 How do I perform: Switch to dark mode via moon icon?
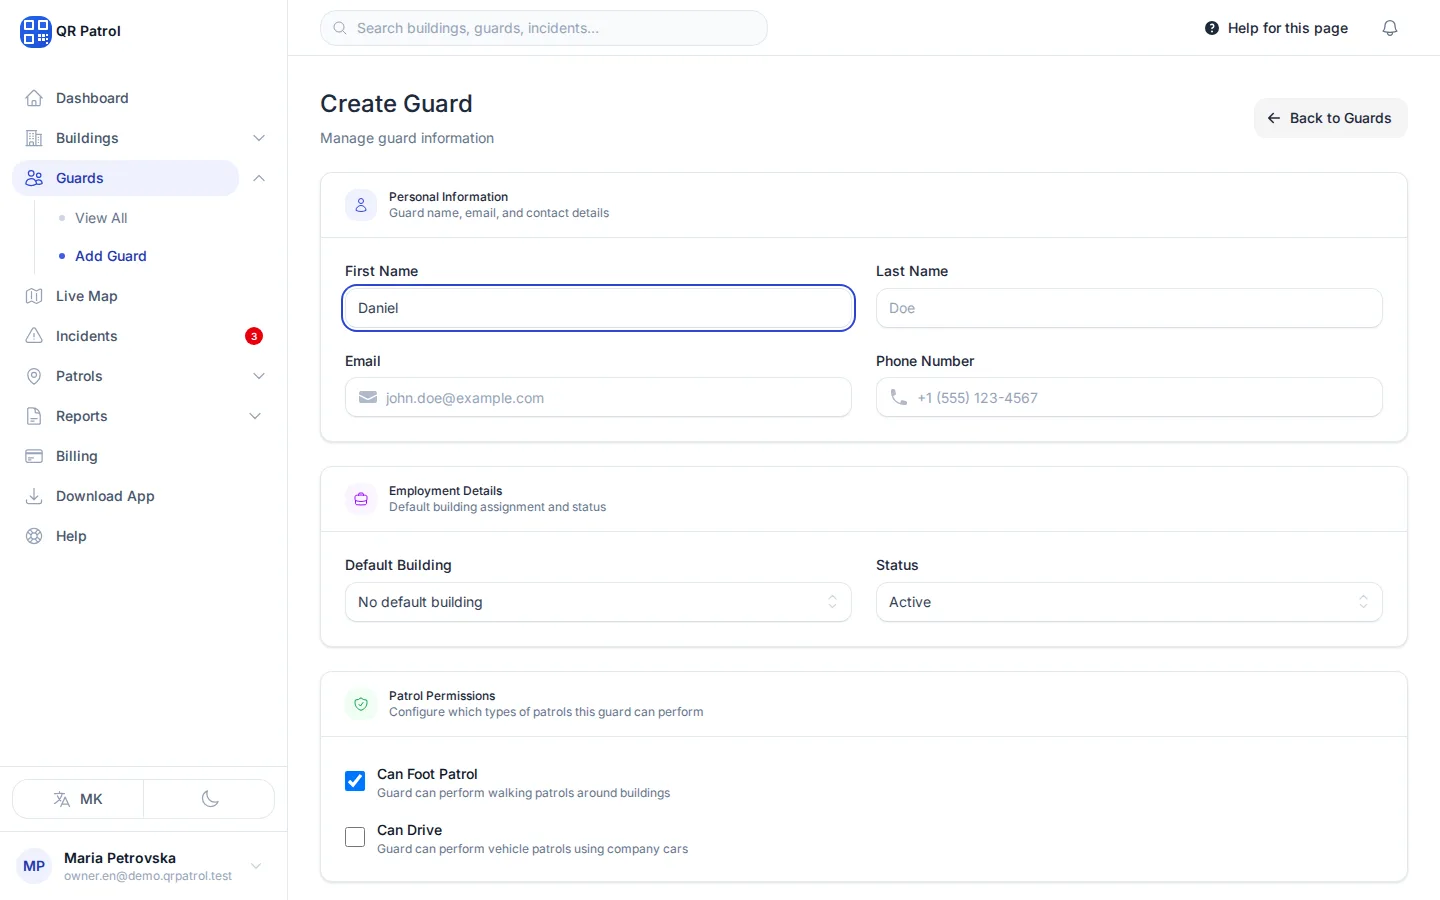pos(209,799)
